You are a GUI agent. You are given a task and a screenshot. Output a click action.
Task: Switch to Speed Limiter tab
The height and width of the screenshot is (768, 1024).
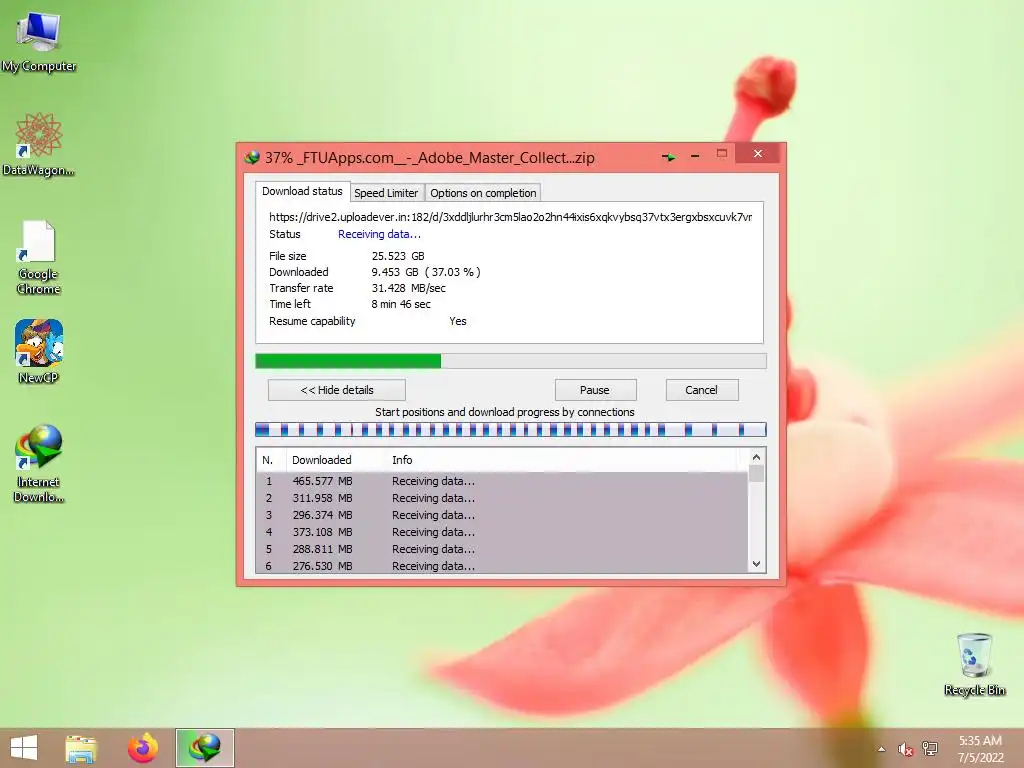tap(386, 193)
